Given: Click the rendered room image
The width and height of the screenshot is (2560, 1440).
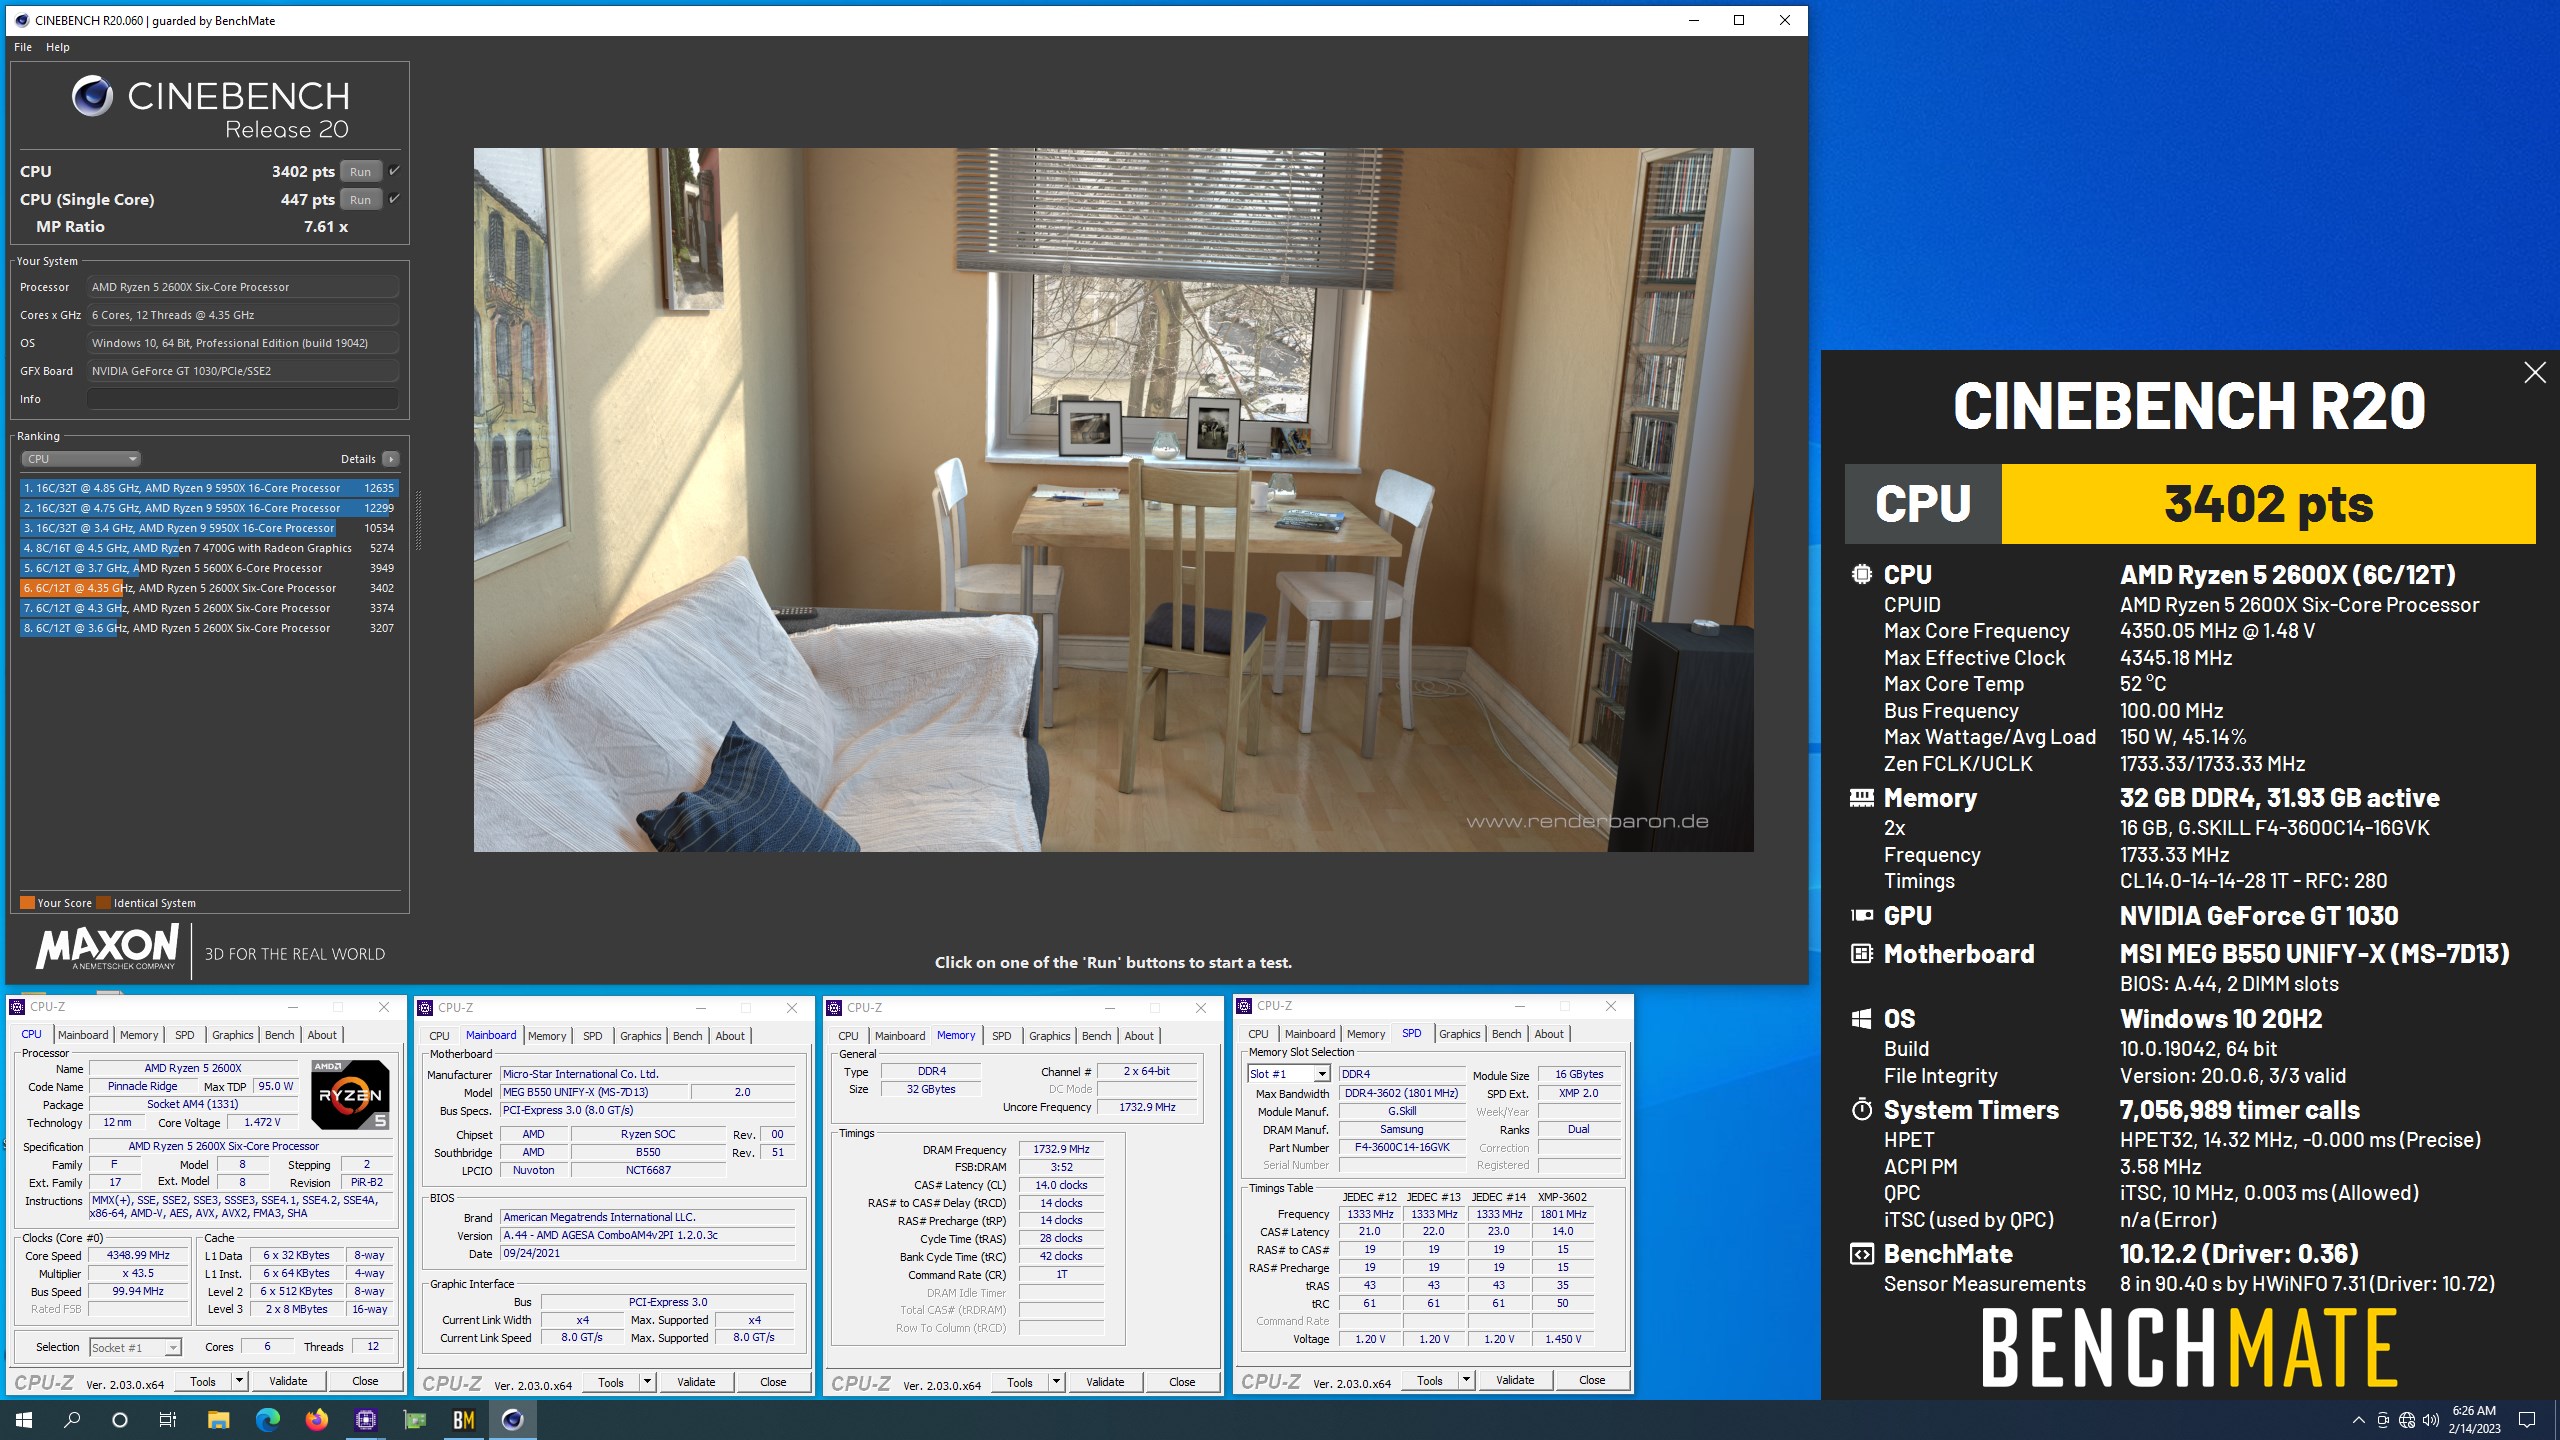Looking at the screenshot, I should pos(1113,500).
